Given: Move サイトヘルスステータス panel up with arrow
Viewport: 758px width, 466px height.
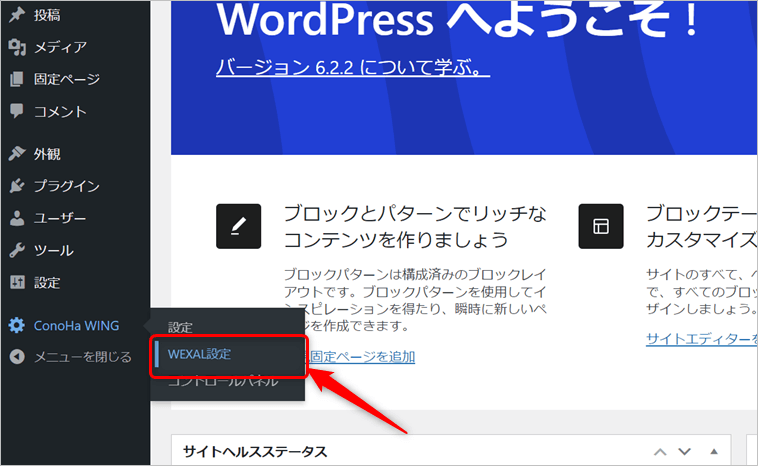Looking at the screenshot, I should [x=660, y=453].
